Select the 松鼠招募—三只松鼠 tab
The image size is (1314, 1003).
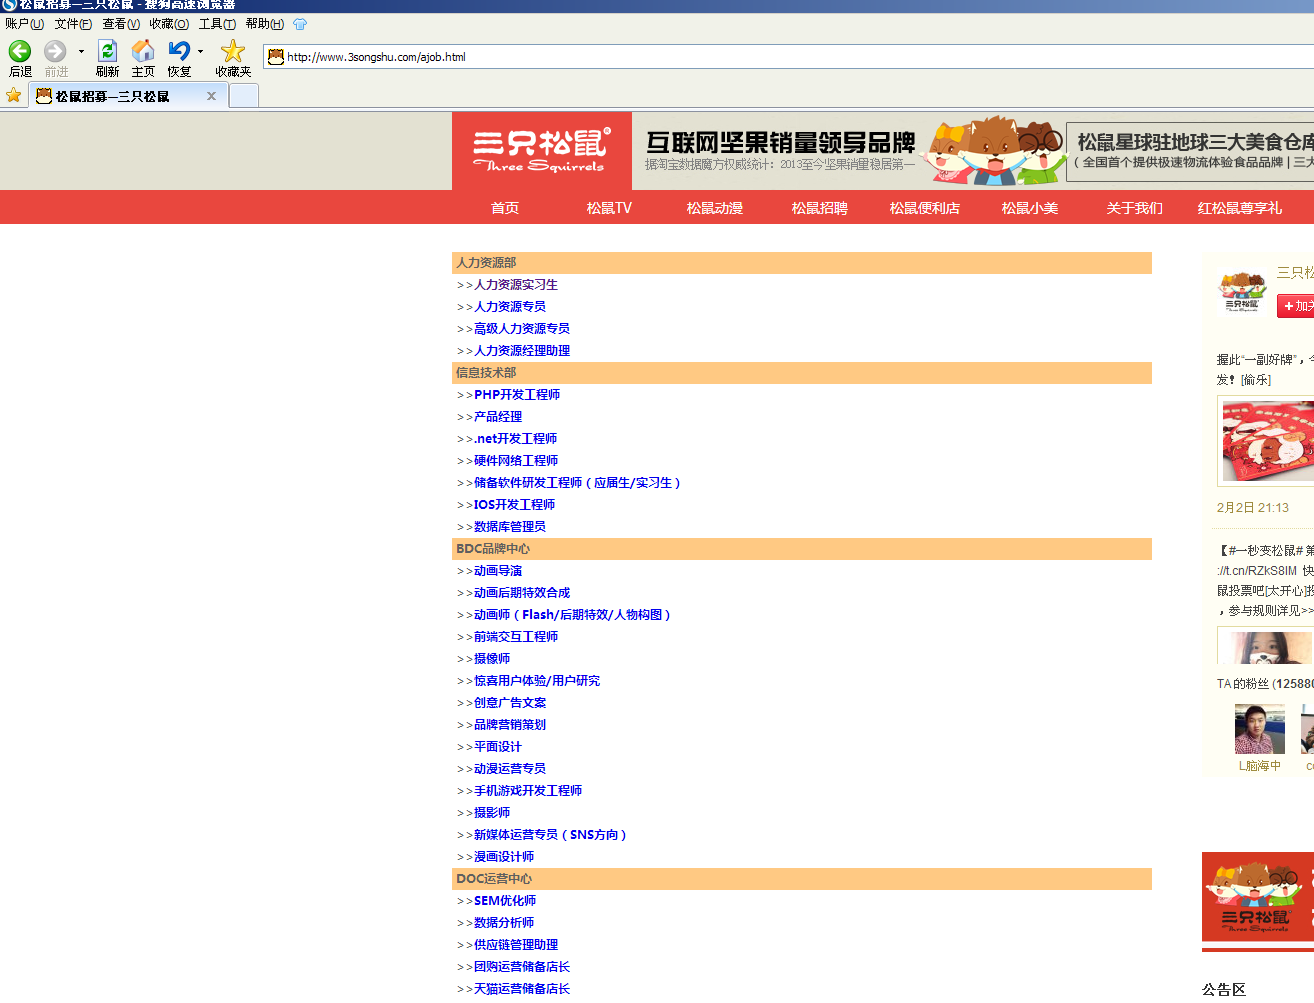[127, 96]
